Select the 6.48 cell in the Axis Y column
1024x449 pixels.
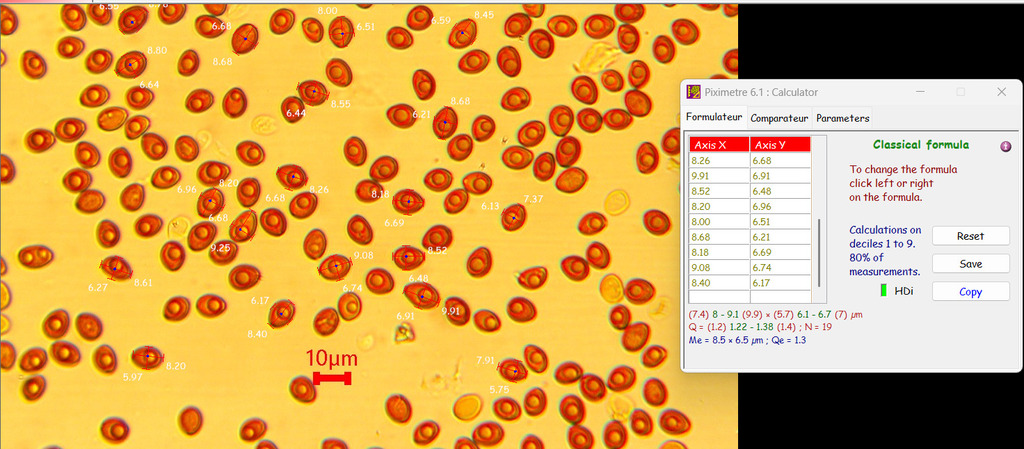coord(780,191)
